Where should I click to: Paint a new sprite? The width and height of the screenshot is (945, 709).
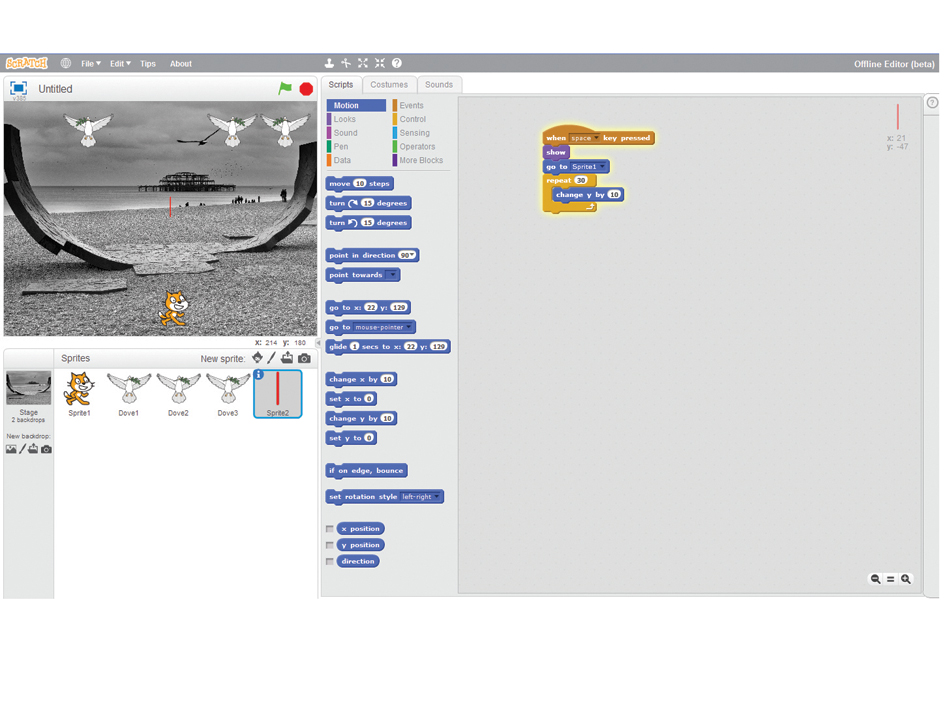pos(272,358)
